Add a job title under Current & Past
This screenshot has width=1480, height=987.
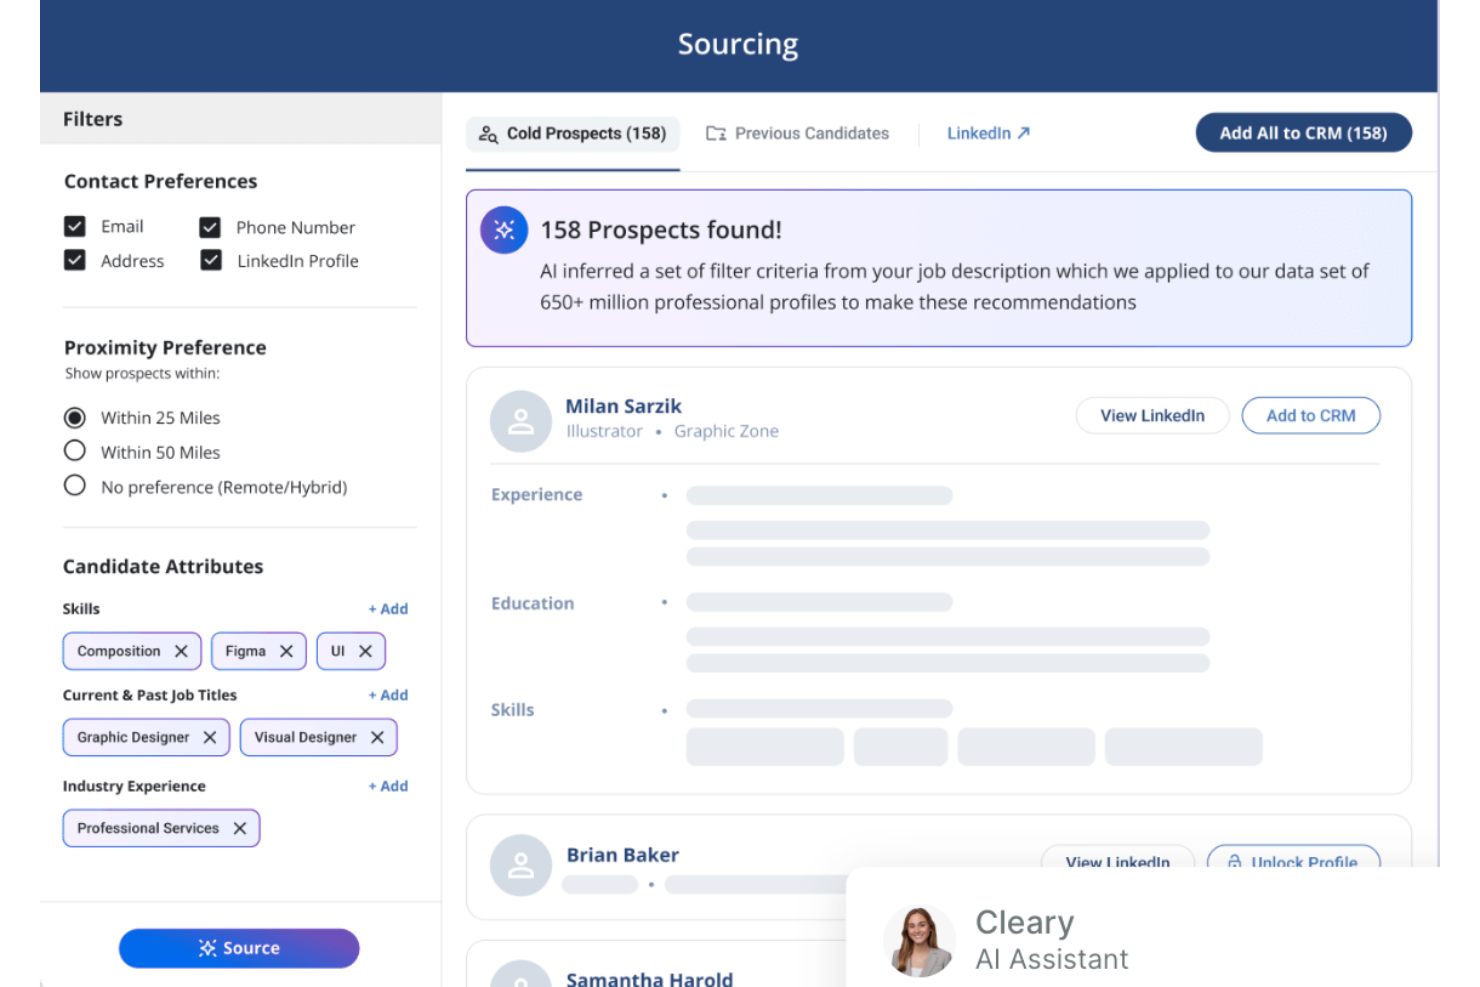click(388, 695)
